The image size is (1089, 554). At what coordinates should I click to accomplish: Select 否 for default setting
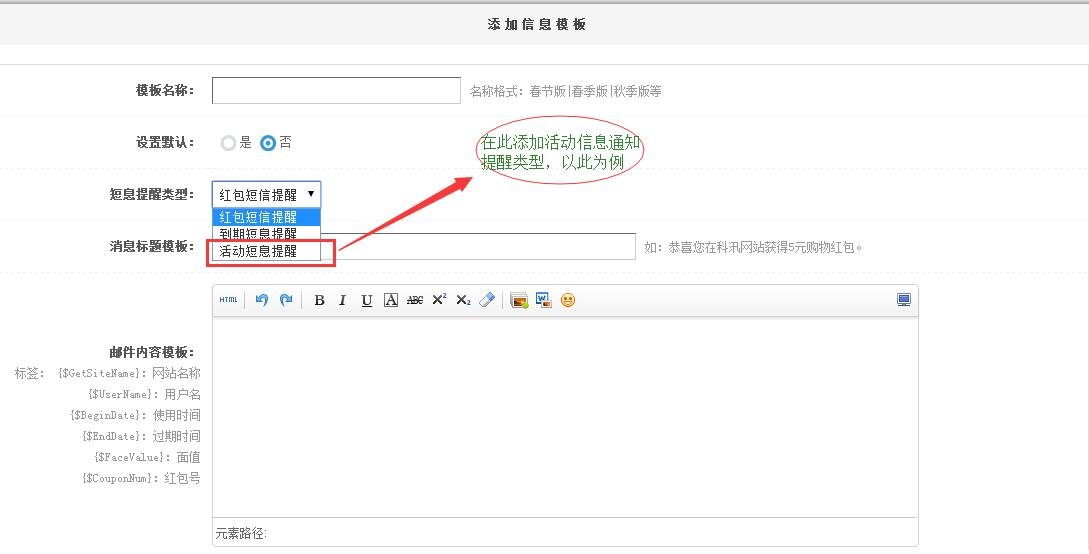[x=268, y=143]
